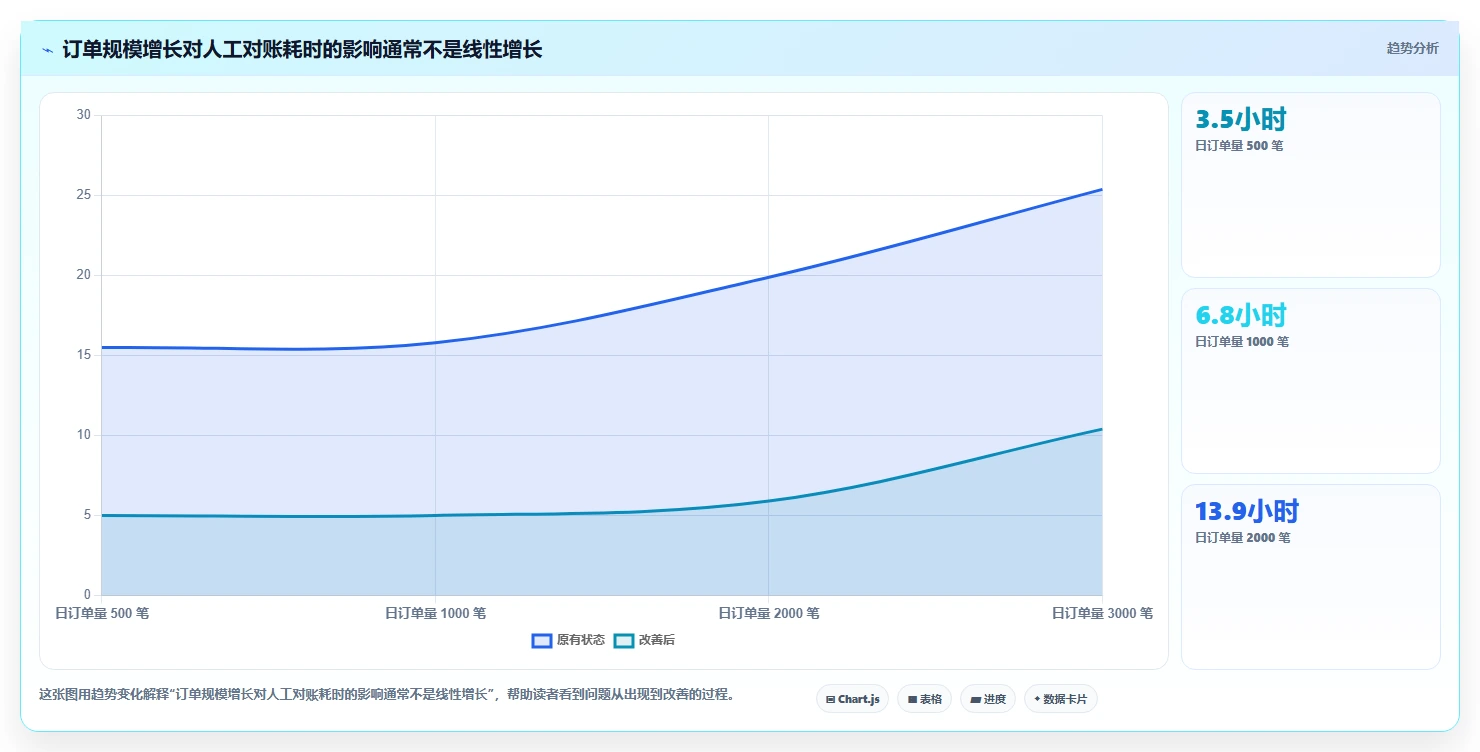The width and height of the screenshot is (1480, 752).
Task: Open the 13.9小时 data card
Action: click(1310, 577)
